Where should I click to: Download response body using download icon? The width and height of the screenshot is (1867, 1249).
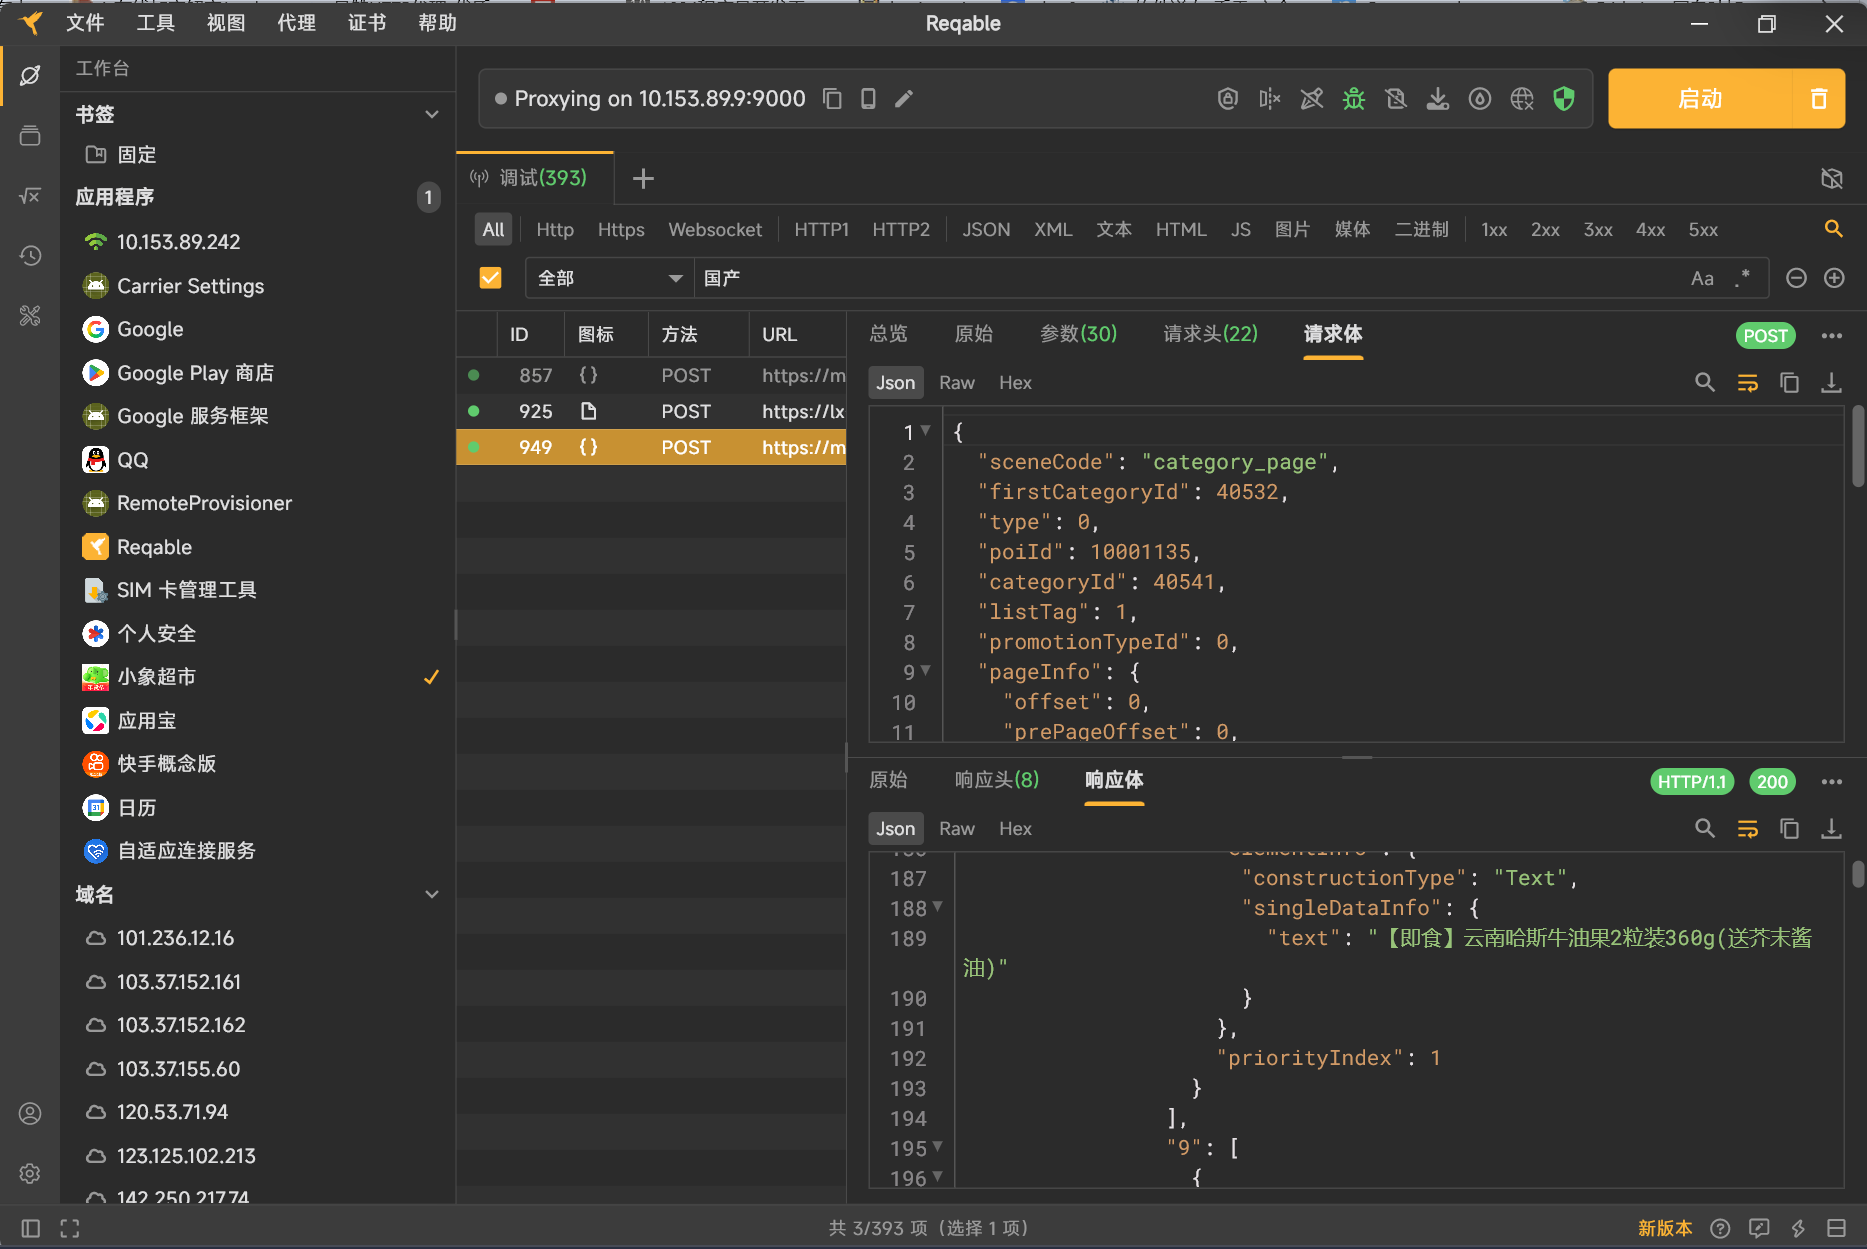coord(1830,829)
